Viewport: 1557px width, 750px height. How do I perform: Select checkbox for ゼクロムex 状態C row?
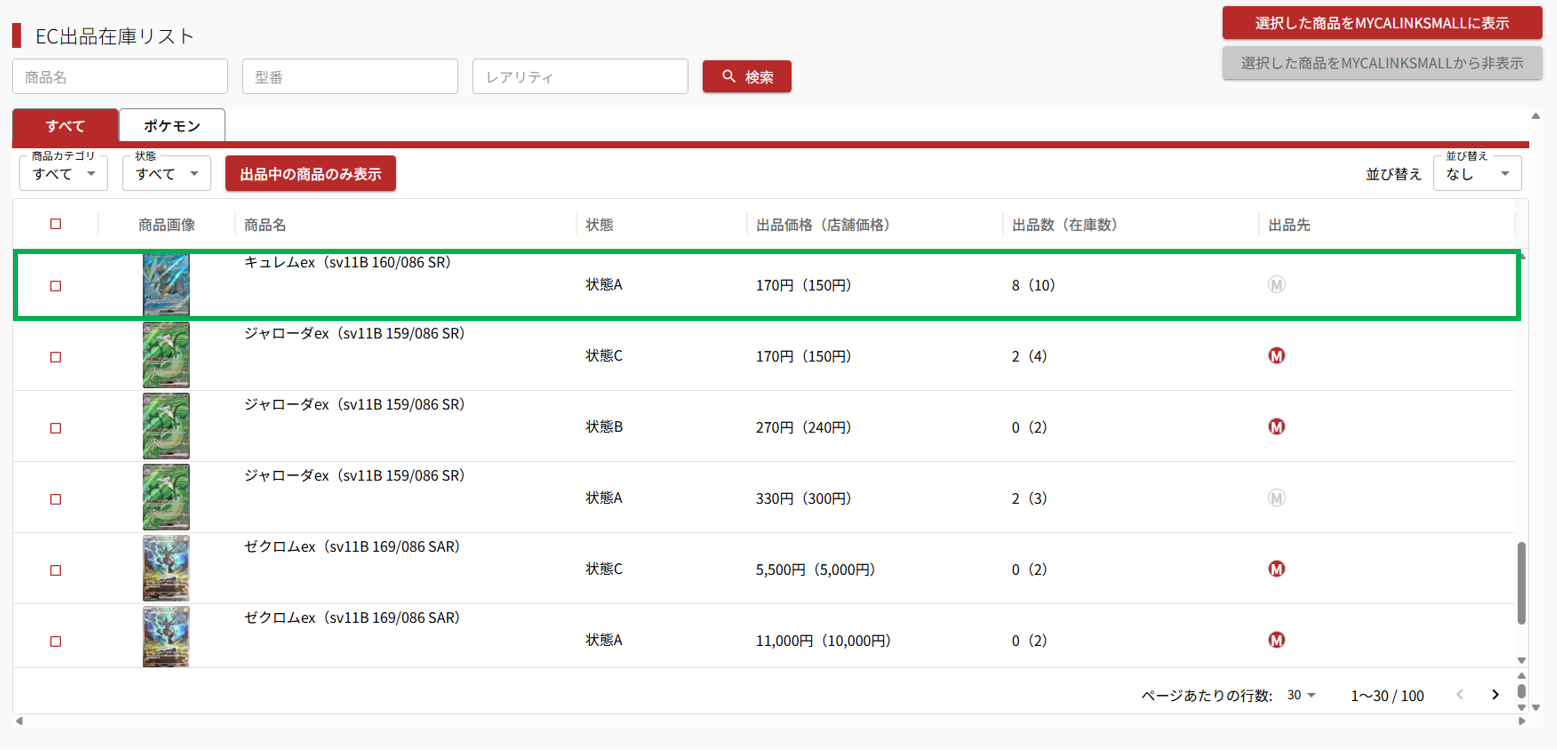[56, 570]
